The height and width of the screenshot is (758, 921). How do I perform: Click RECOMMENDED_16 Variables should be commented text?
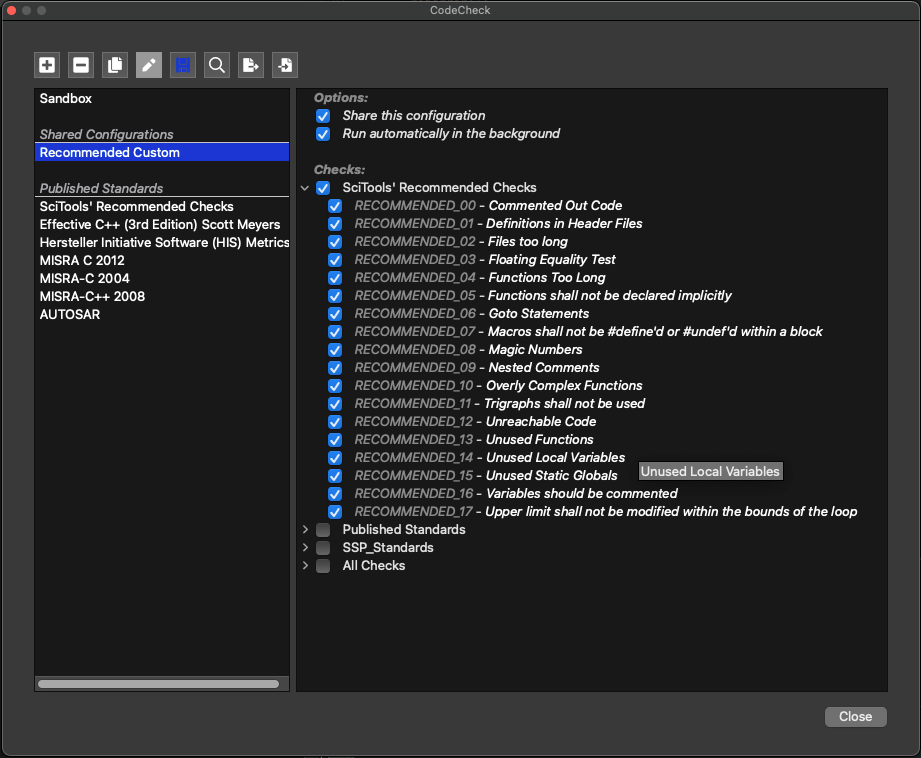[516, 494]
